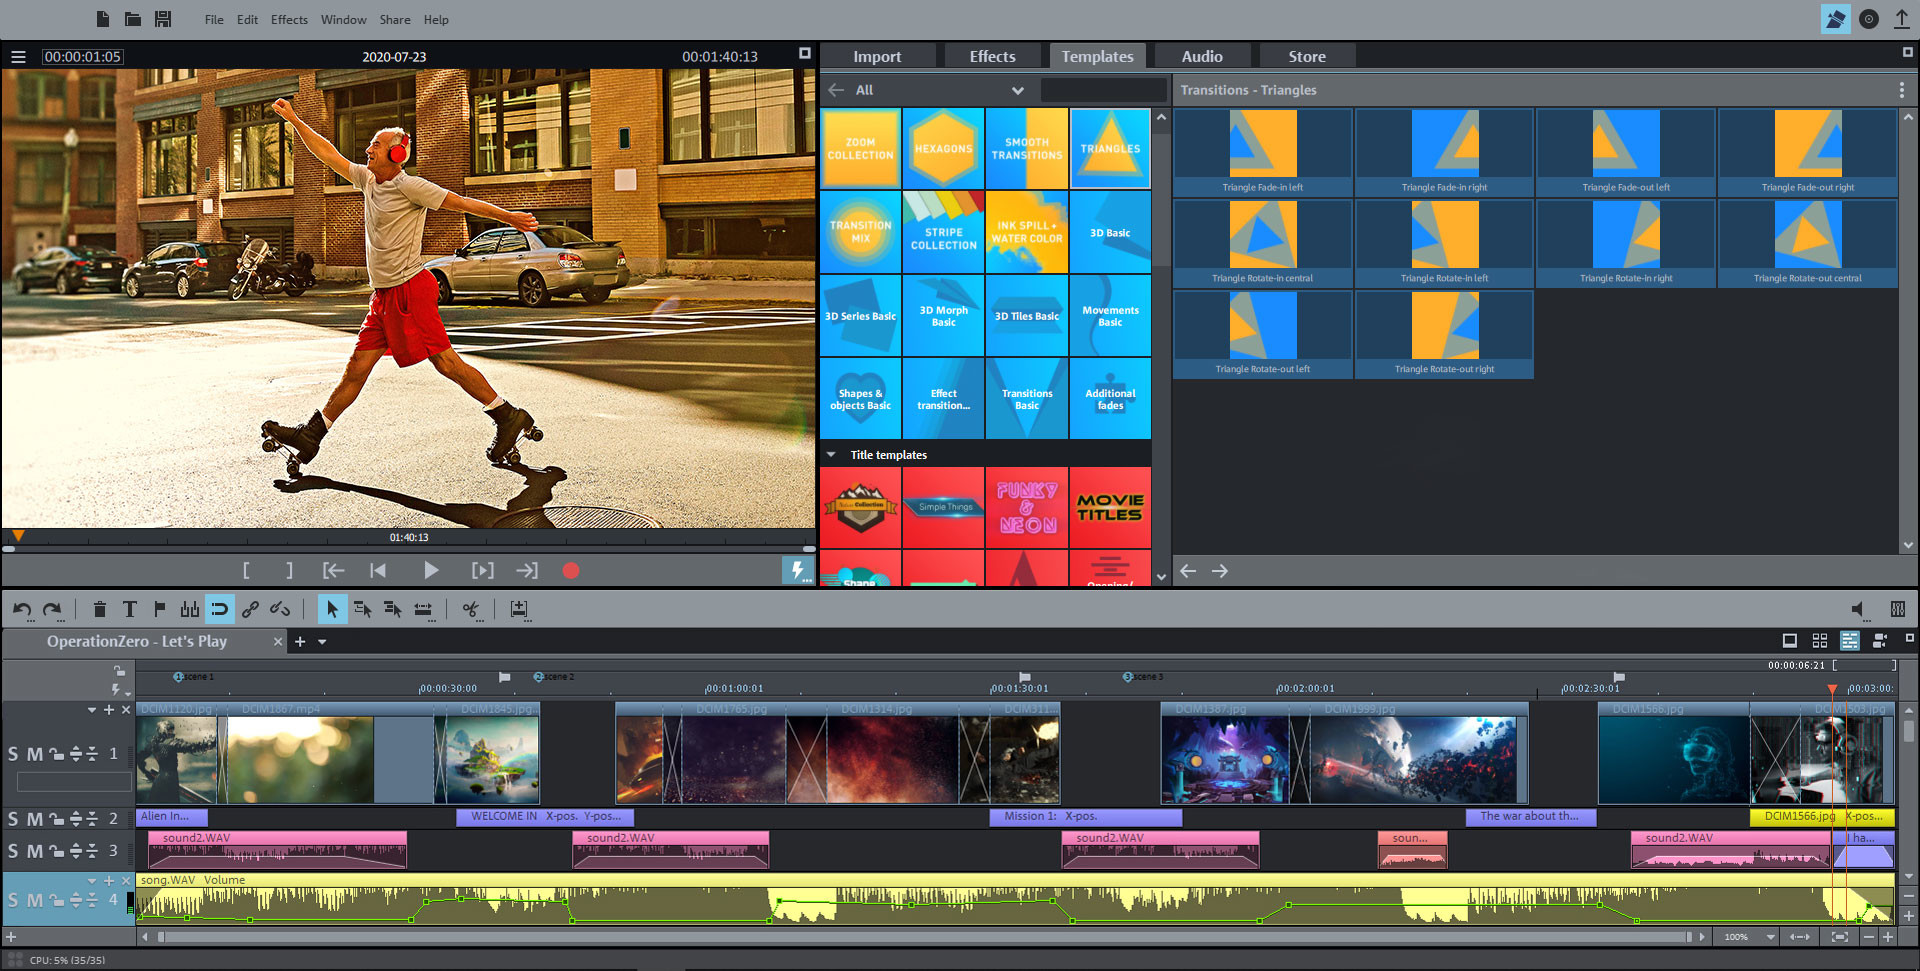This screenshot has width=1920, height=971.
Task: Collapse the Title templates section
Action: [831, 454]
